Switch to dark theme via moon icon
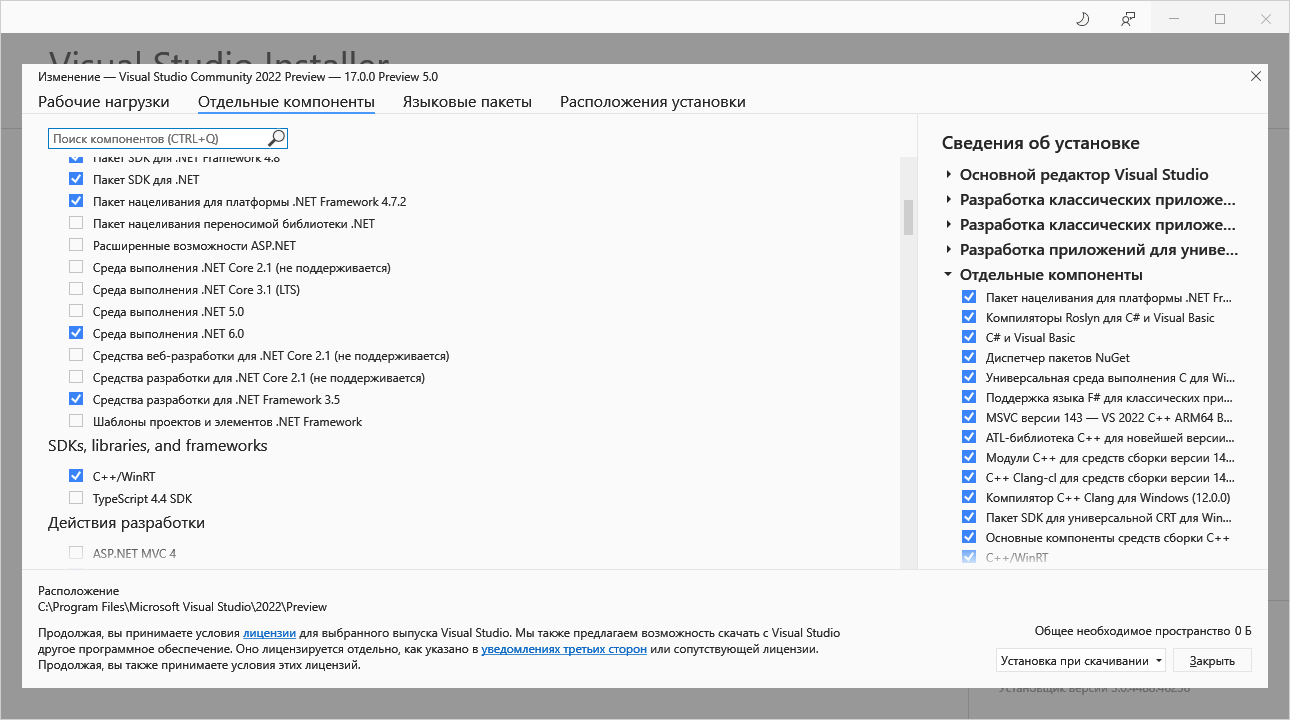Screen dimensions: 1290x720 pos(1082,18)
